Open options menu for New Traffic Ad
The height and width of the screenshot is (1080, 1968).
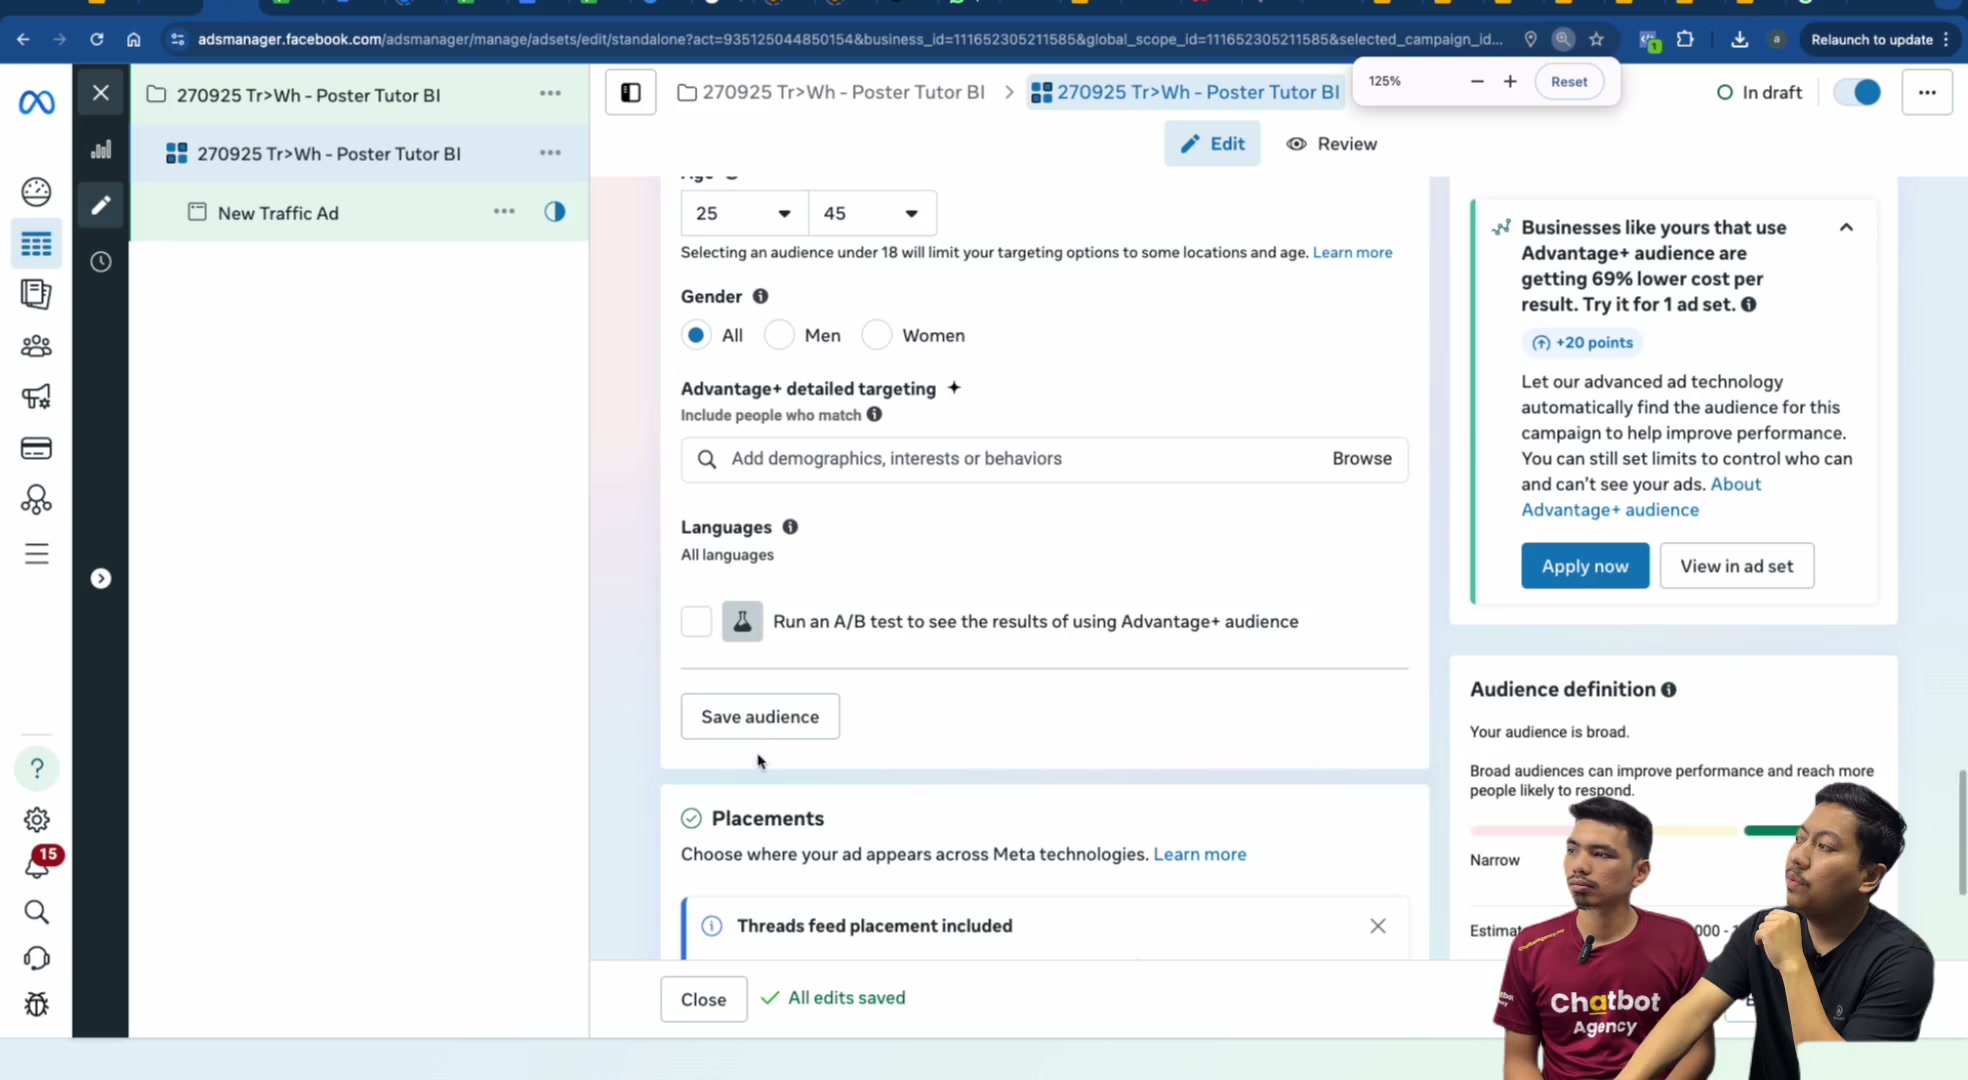(504, 212)
